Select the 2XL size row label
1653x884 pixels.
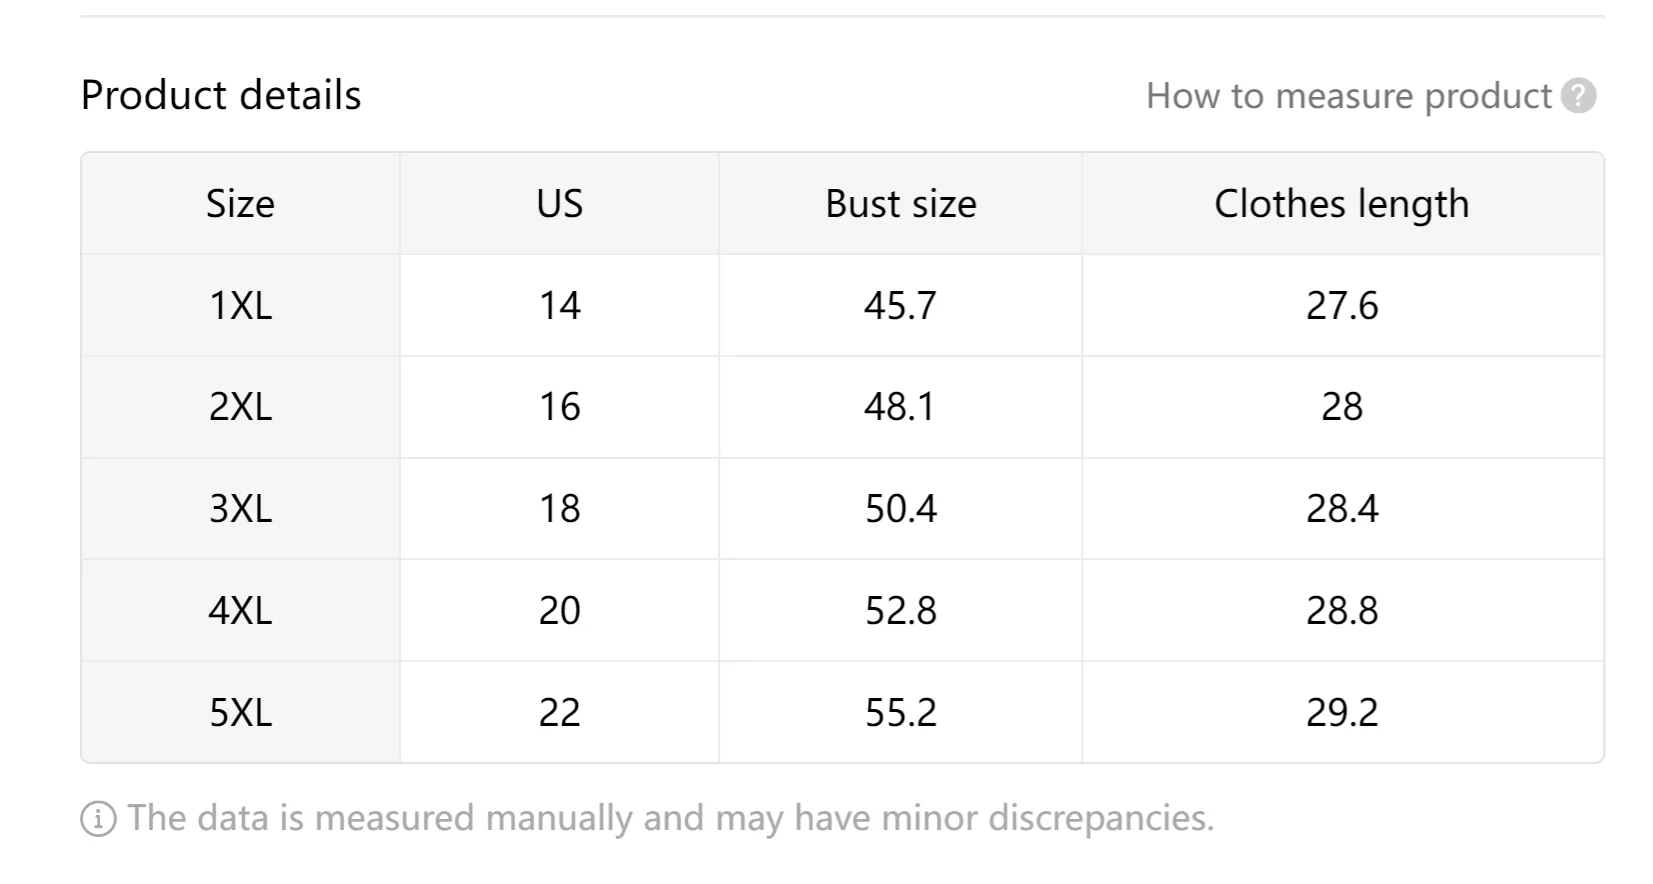pyautogui.click(x=240, y=407)
